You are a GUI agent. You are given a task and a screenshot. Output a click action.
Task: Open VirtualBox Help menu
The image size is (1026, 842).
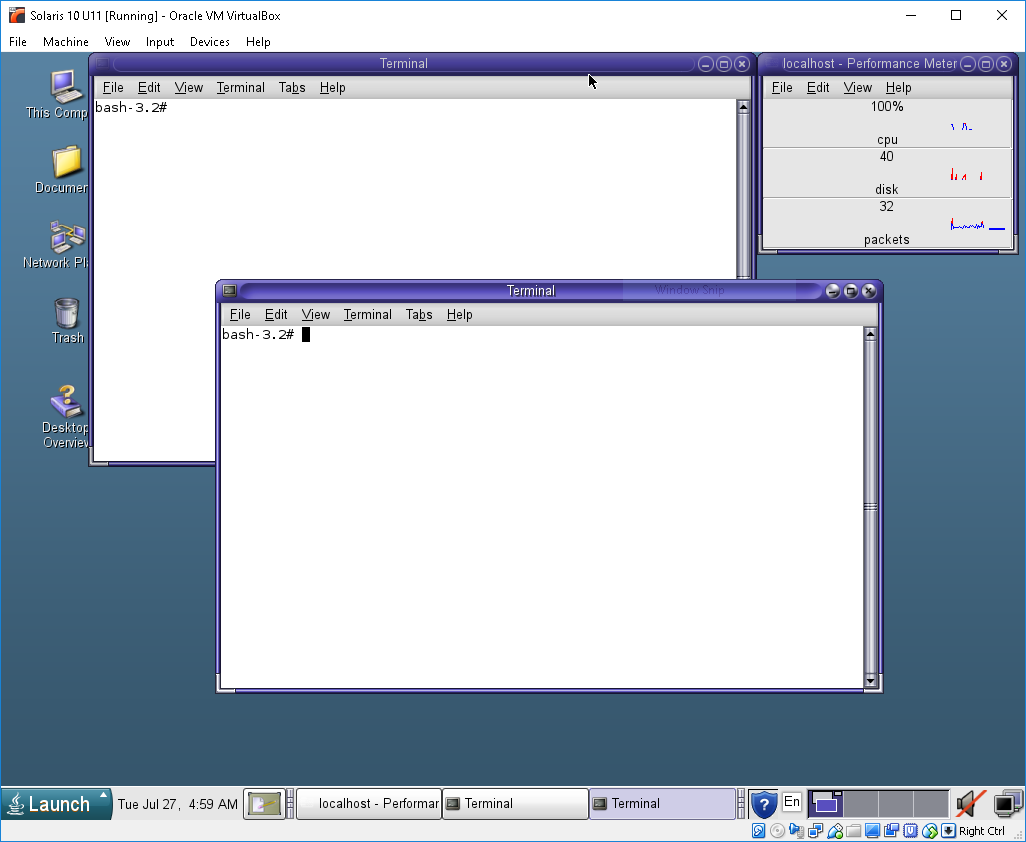click(x=258, y=42)
